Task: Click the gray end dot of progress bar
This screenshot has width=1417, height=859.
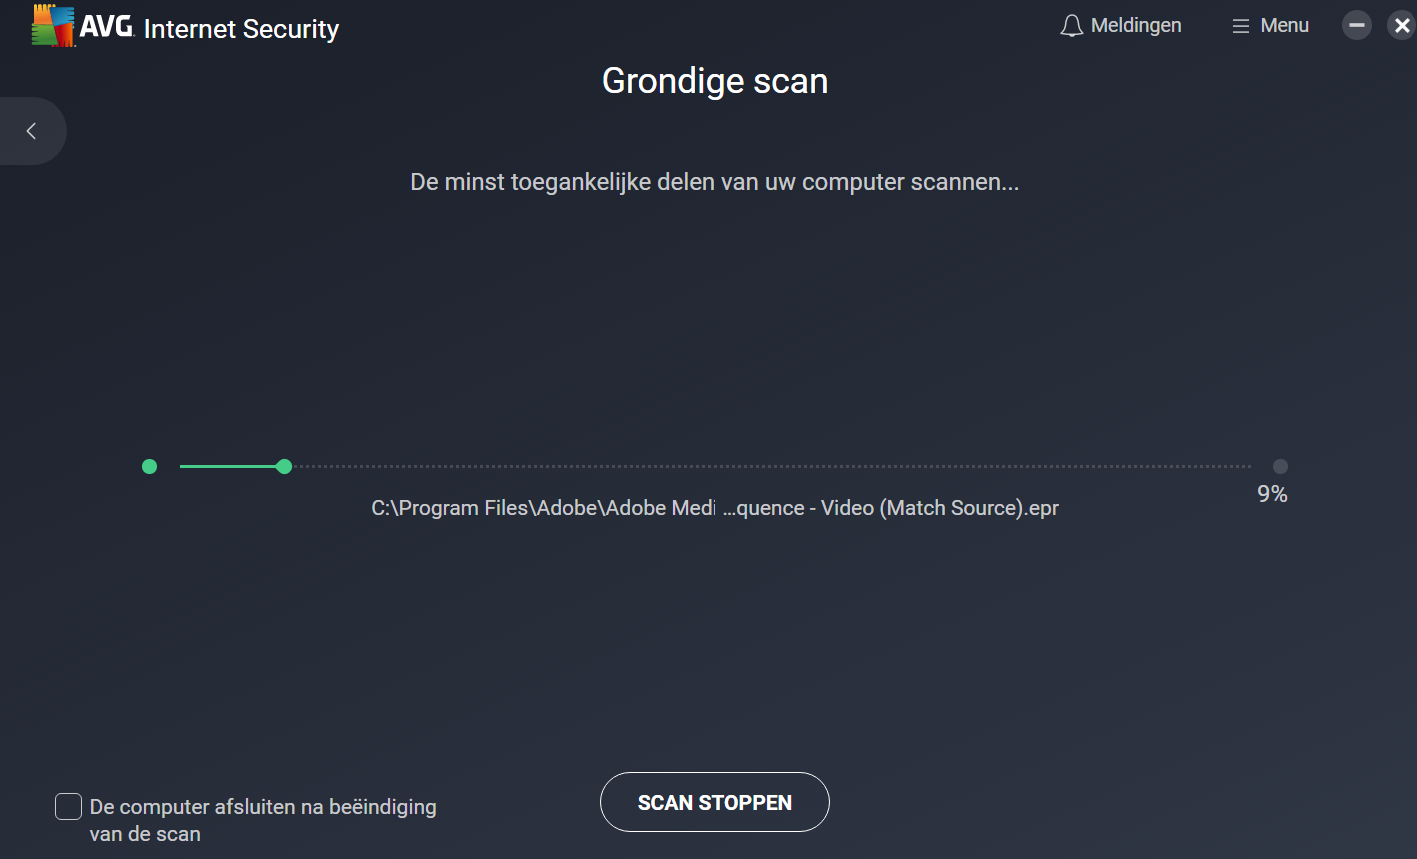Action: [1280, 466]
